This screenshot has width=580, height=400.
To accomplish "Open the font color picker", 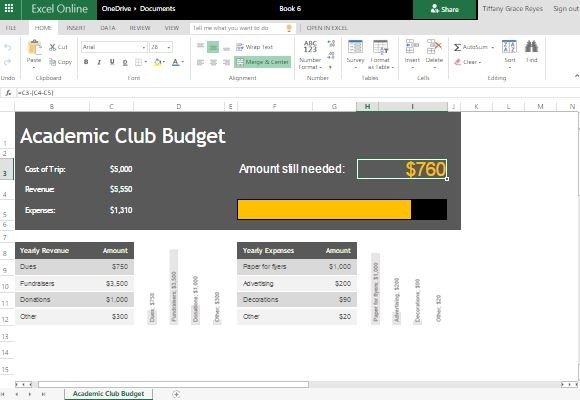I will pyautogui.click(x=178, y=62).
